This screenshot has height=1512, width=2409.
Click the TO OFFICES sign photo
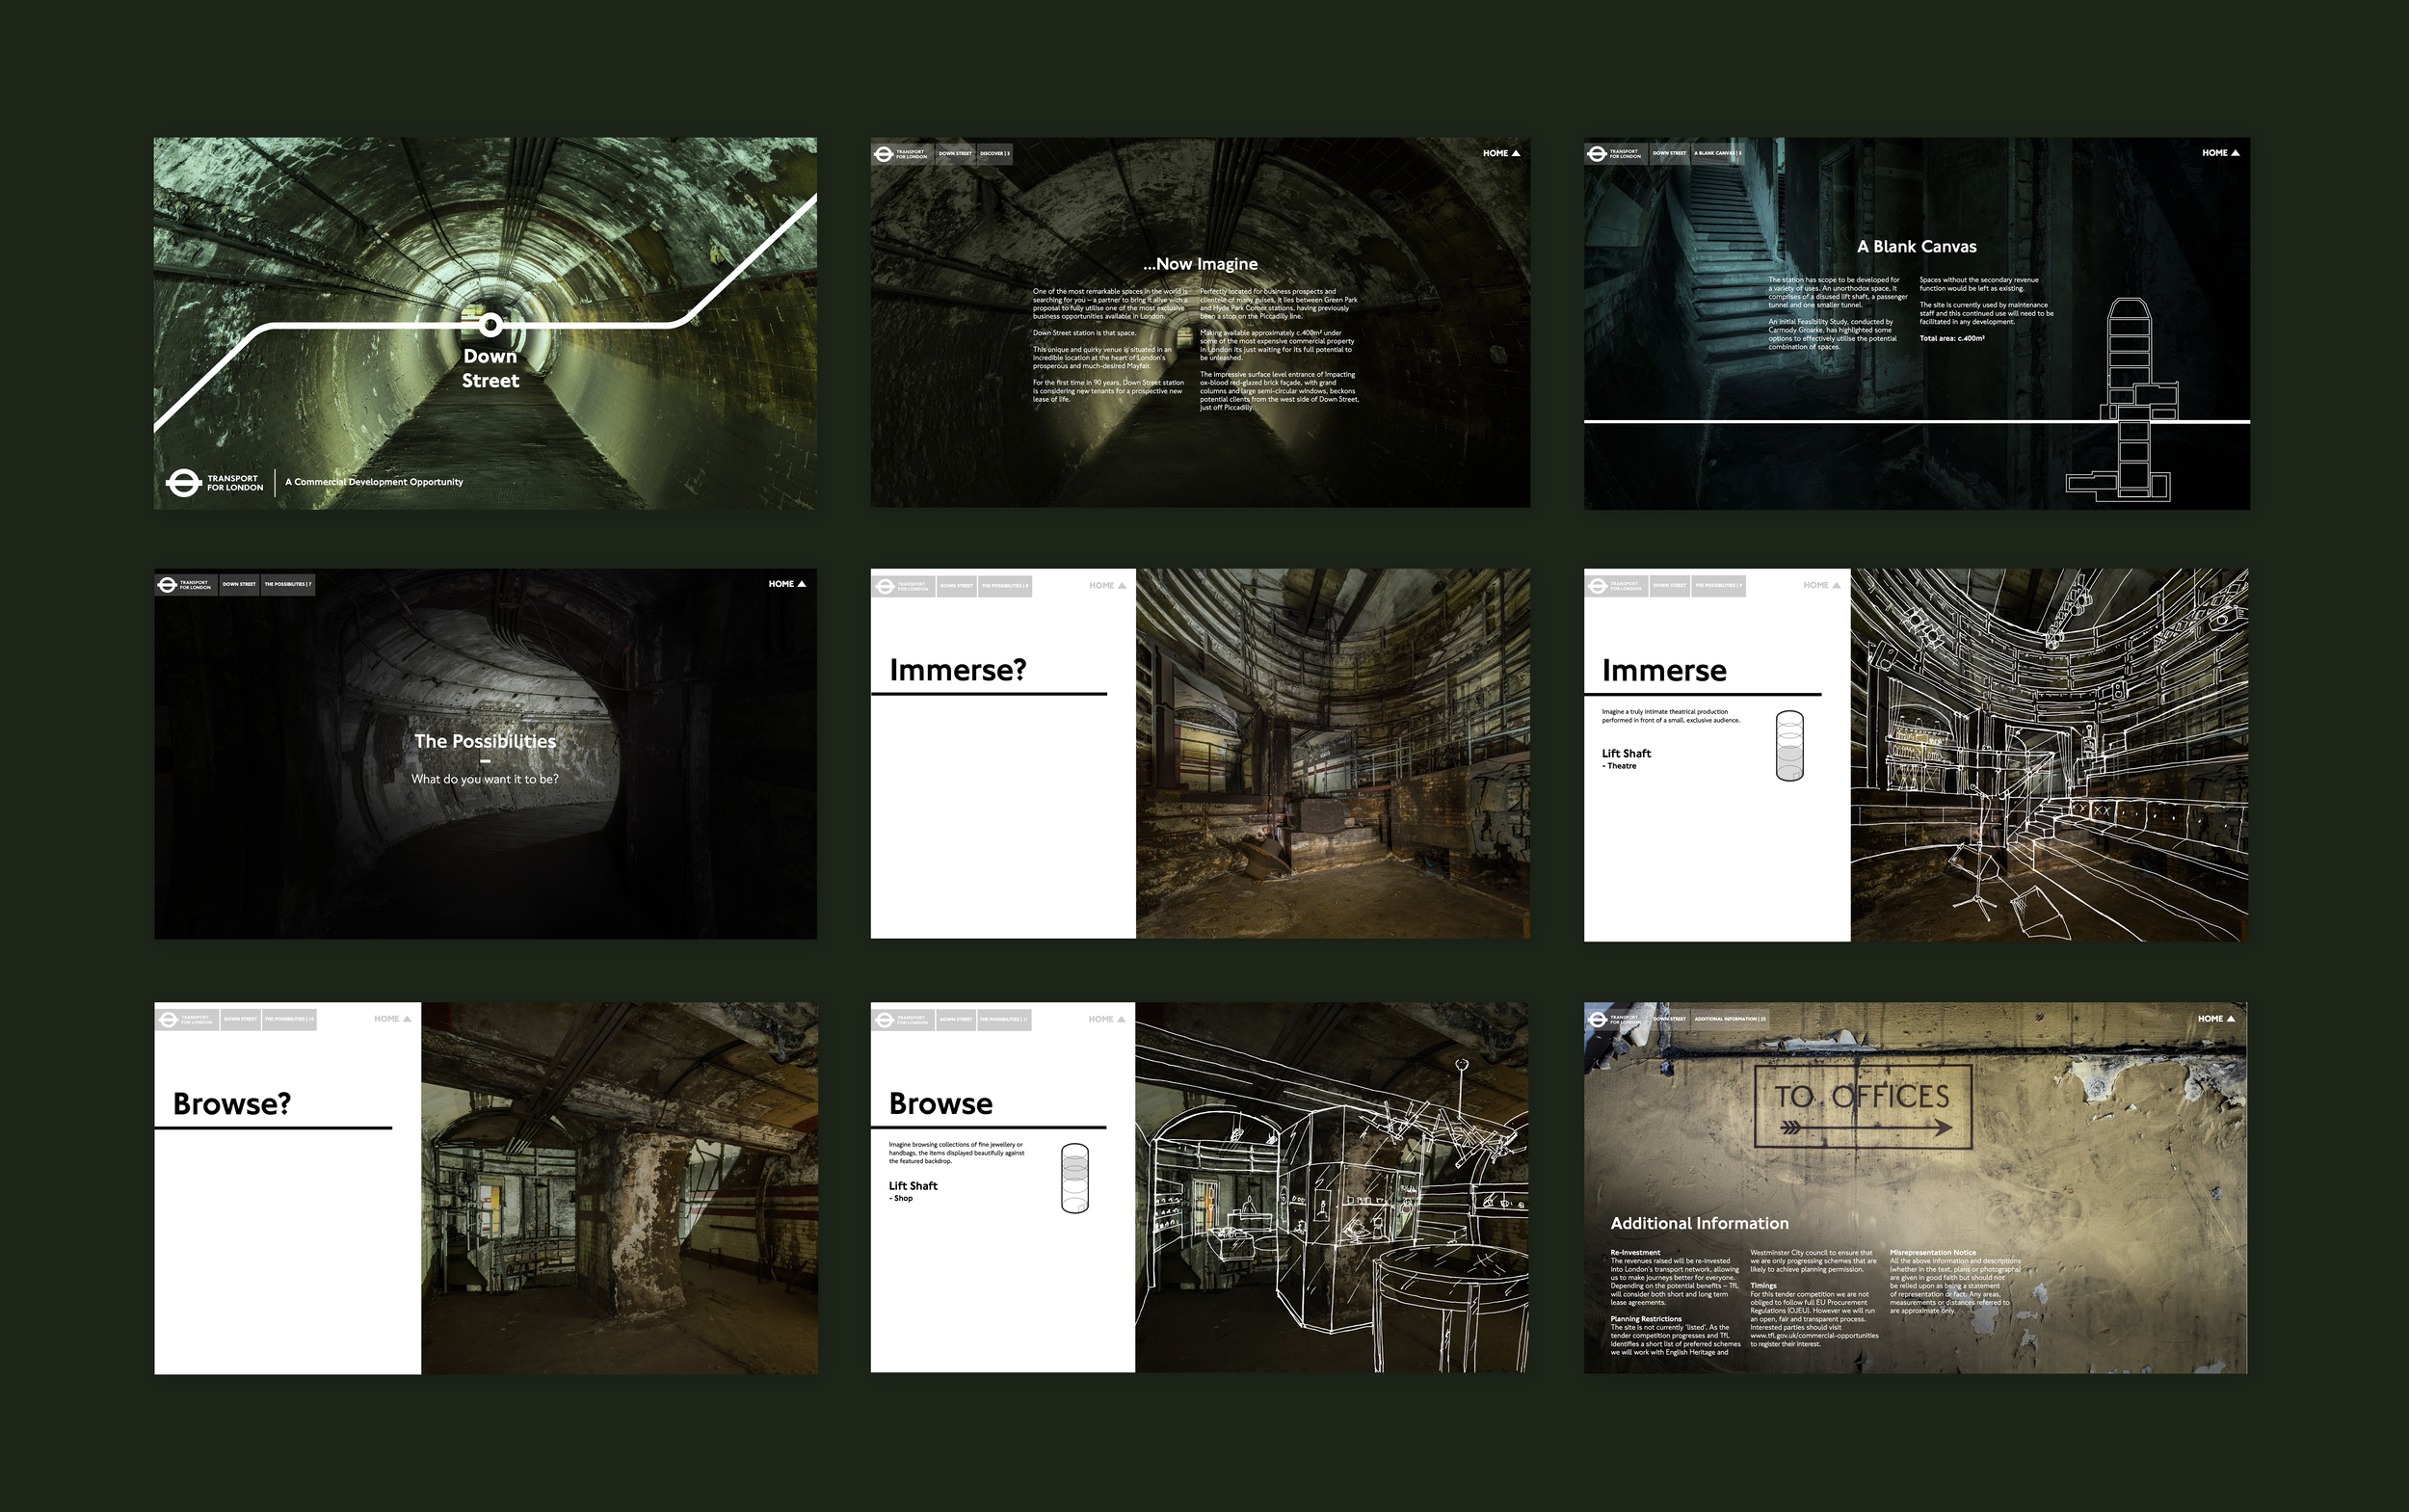coord(1862,1106)
